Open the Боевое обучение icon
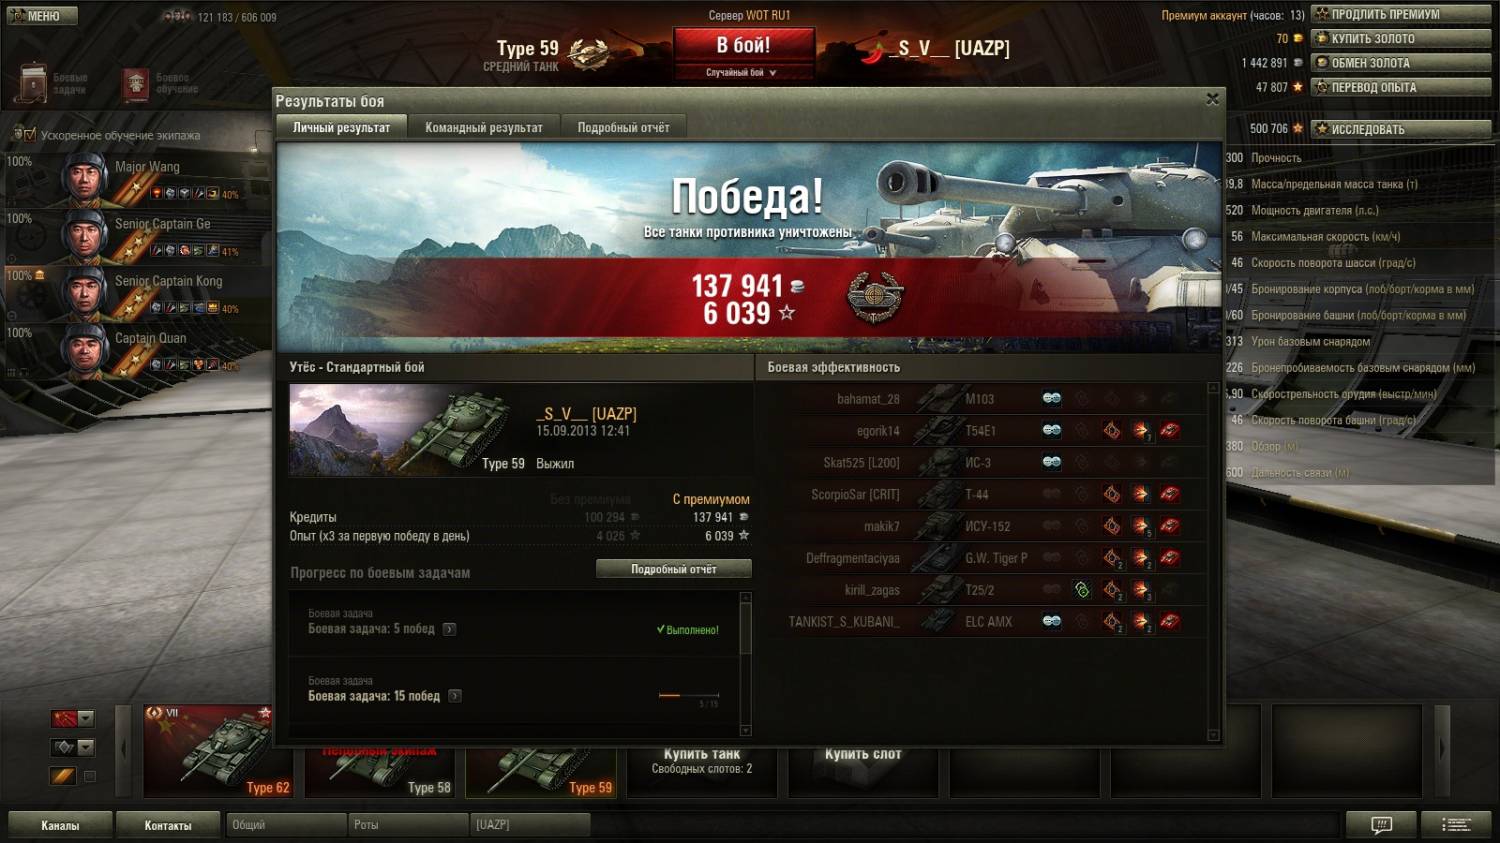Screen dimensions: 1500x843 (136, 84)
